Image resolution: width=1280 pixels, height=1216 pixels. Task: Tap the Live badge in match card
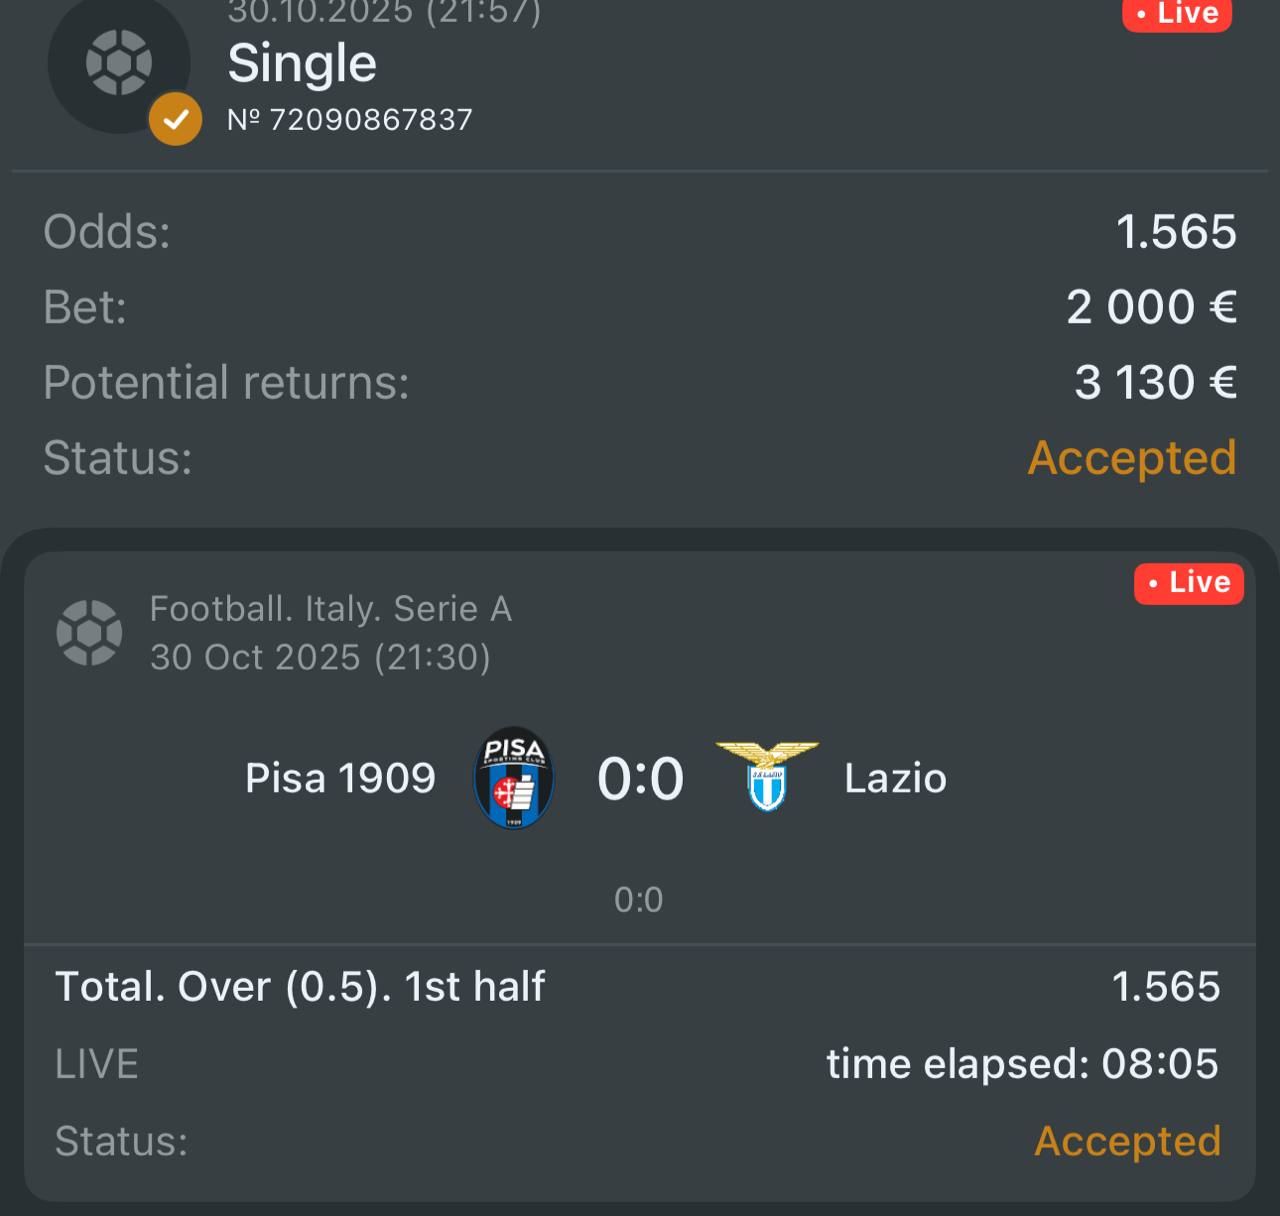click(x=1188, y=583)
